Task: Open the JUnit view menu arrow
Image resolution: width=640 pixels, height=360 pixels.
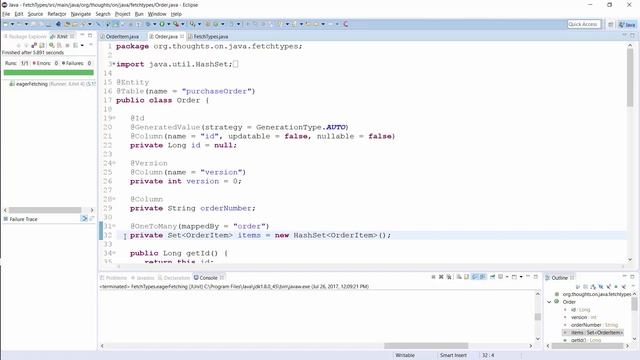Action: [91, 44]
